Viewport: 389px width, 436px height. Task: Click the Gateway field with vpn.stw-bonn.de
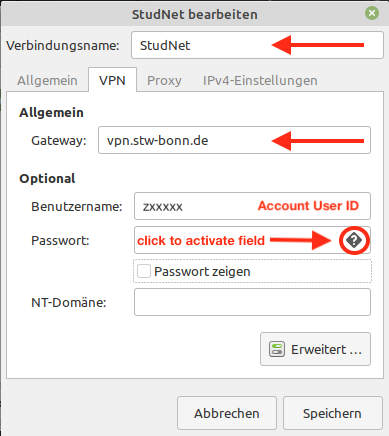tap(234, 140)
